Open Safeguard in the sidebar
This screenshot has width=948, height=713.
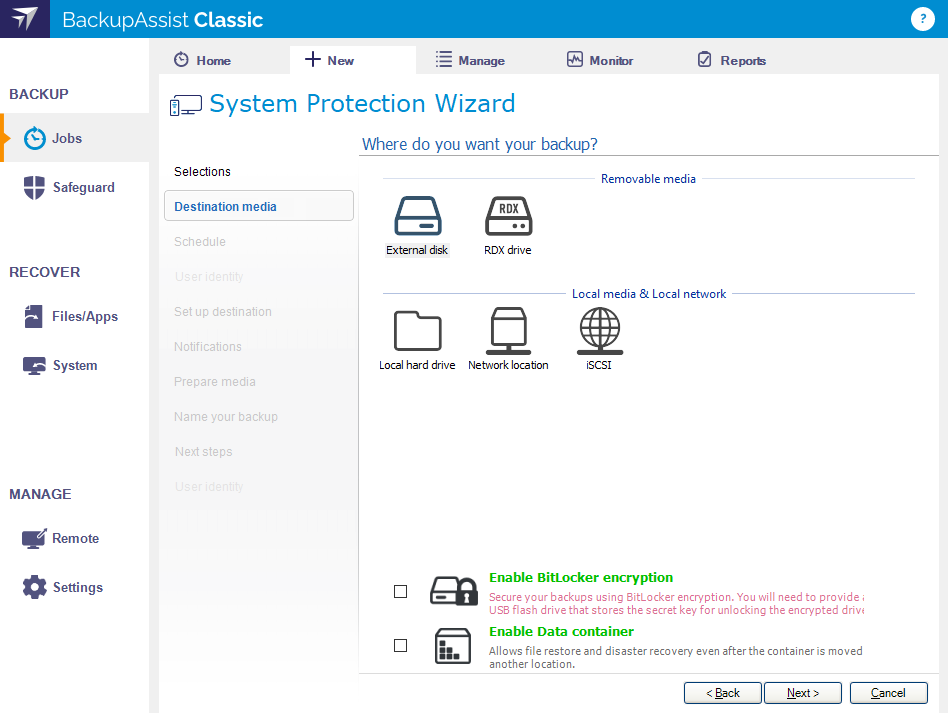(x=83, y=187)
